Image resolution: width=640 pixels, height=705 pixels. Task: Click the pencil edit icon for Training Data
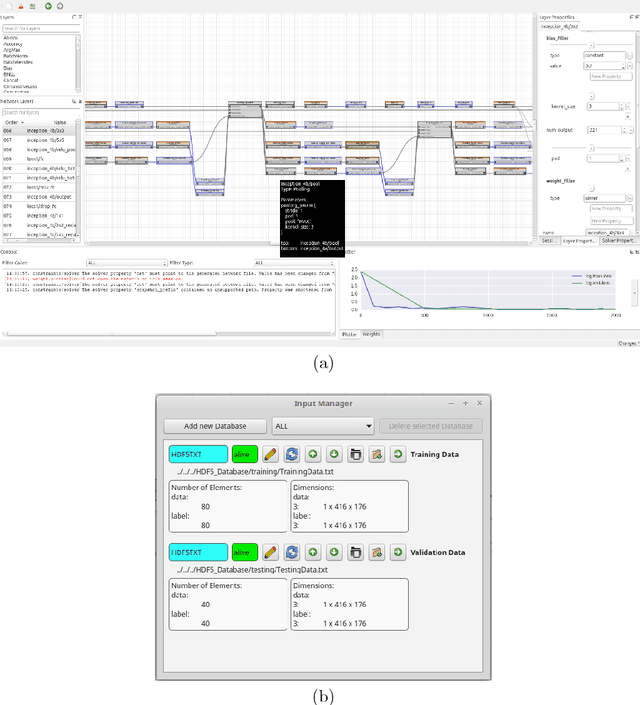point(270,454)
